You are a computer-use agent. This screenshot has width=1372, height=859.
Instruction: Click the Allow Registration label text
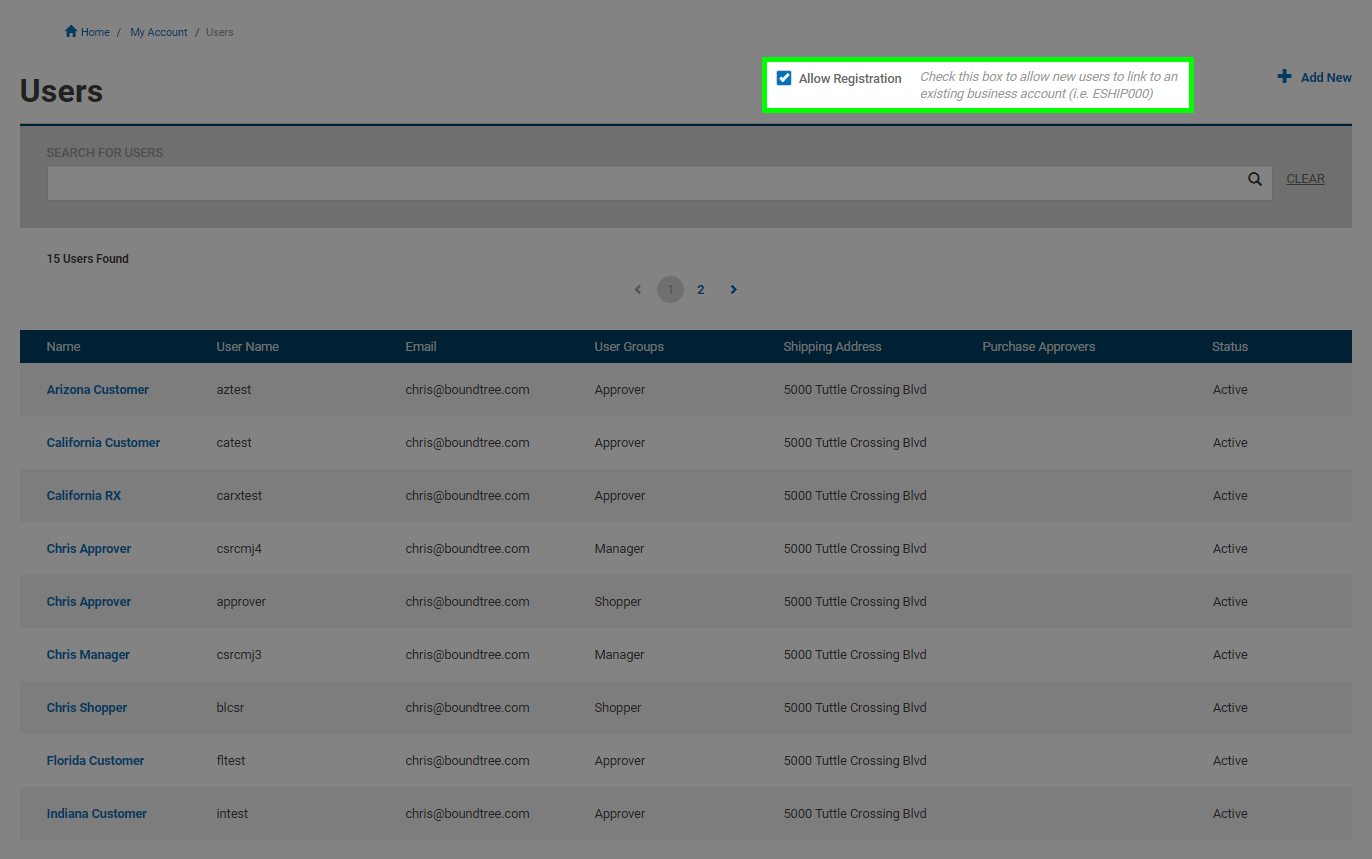click(x=850, y=78)
